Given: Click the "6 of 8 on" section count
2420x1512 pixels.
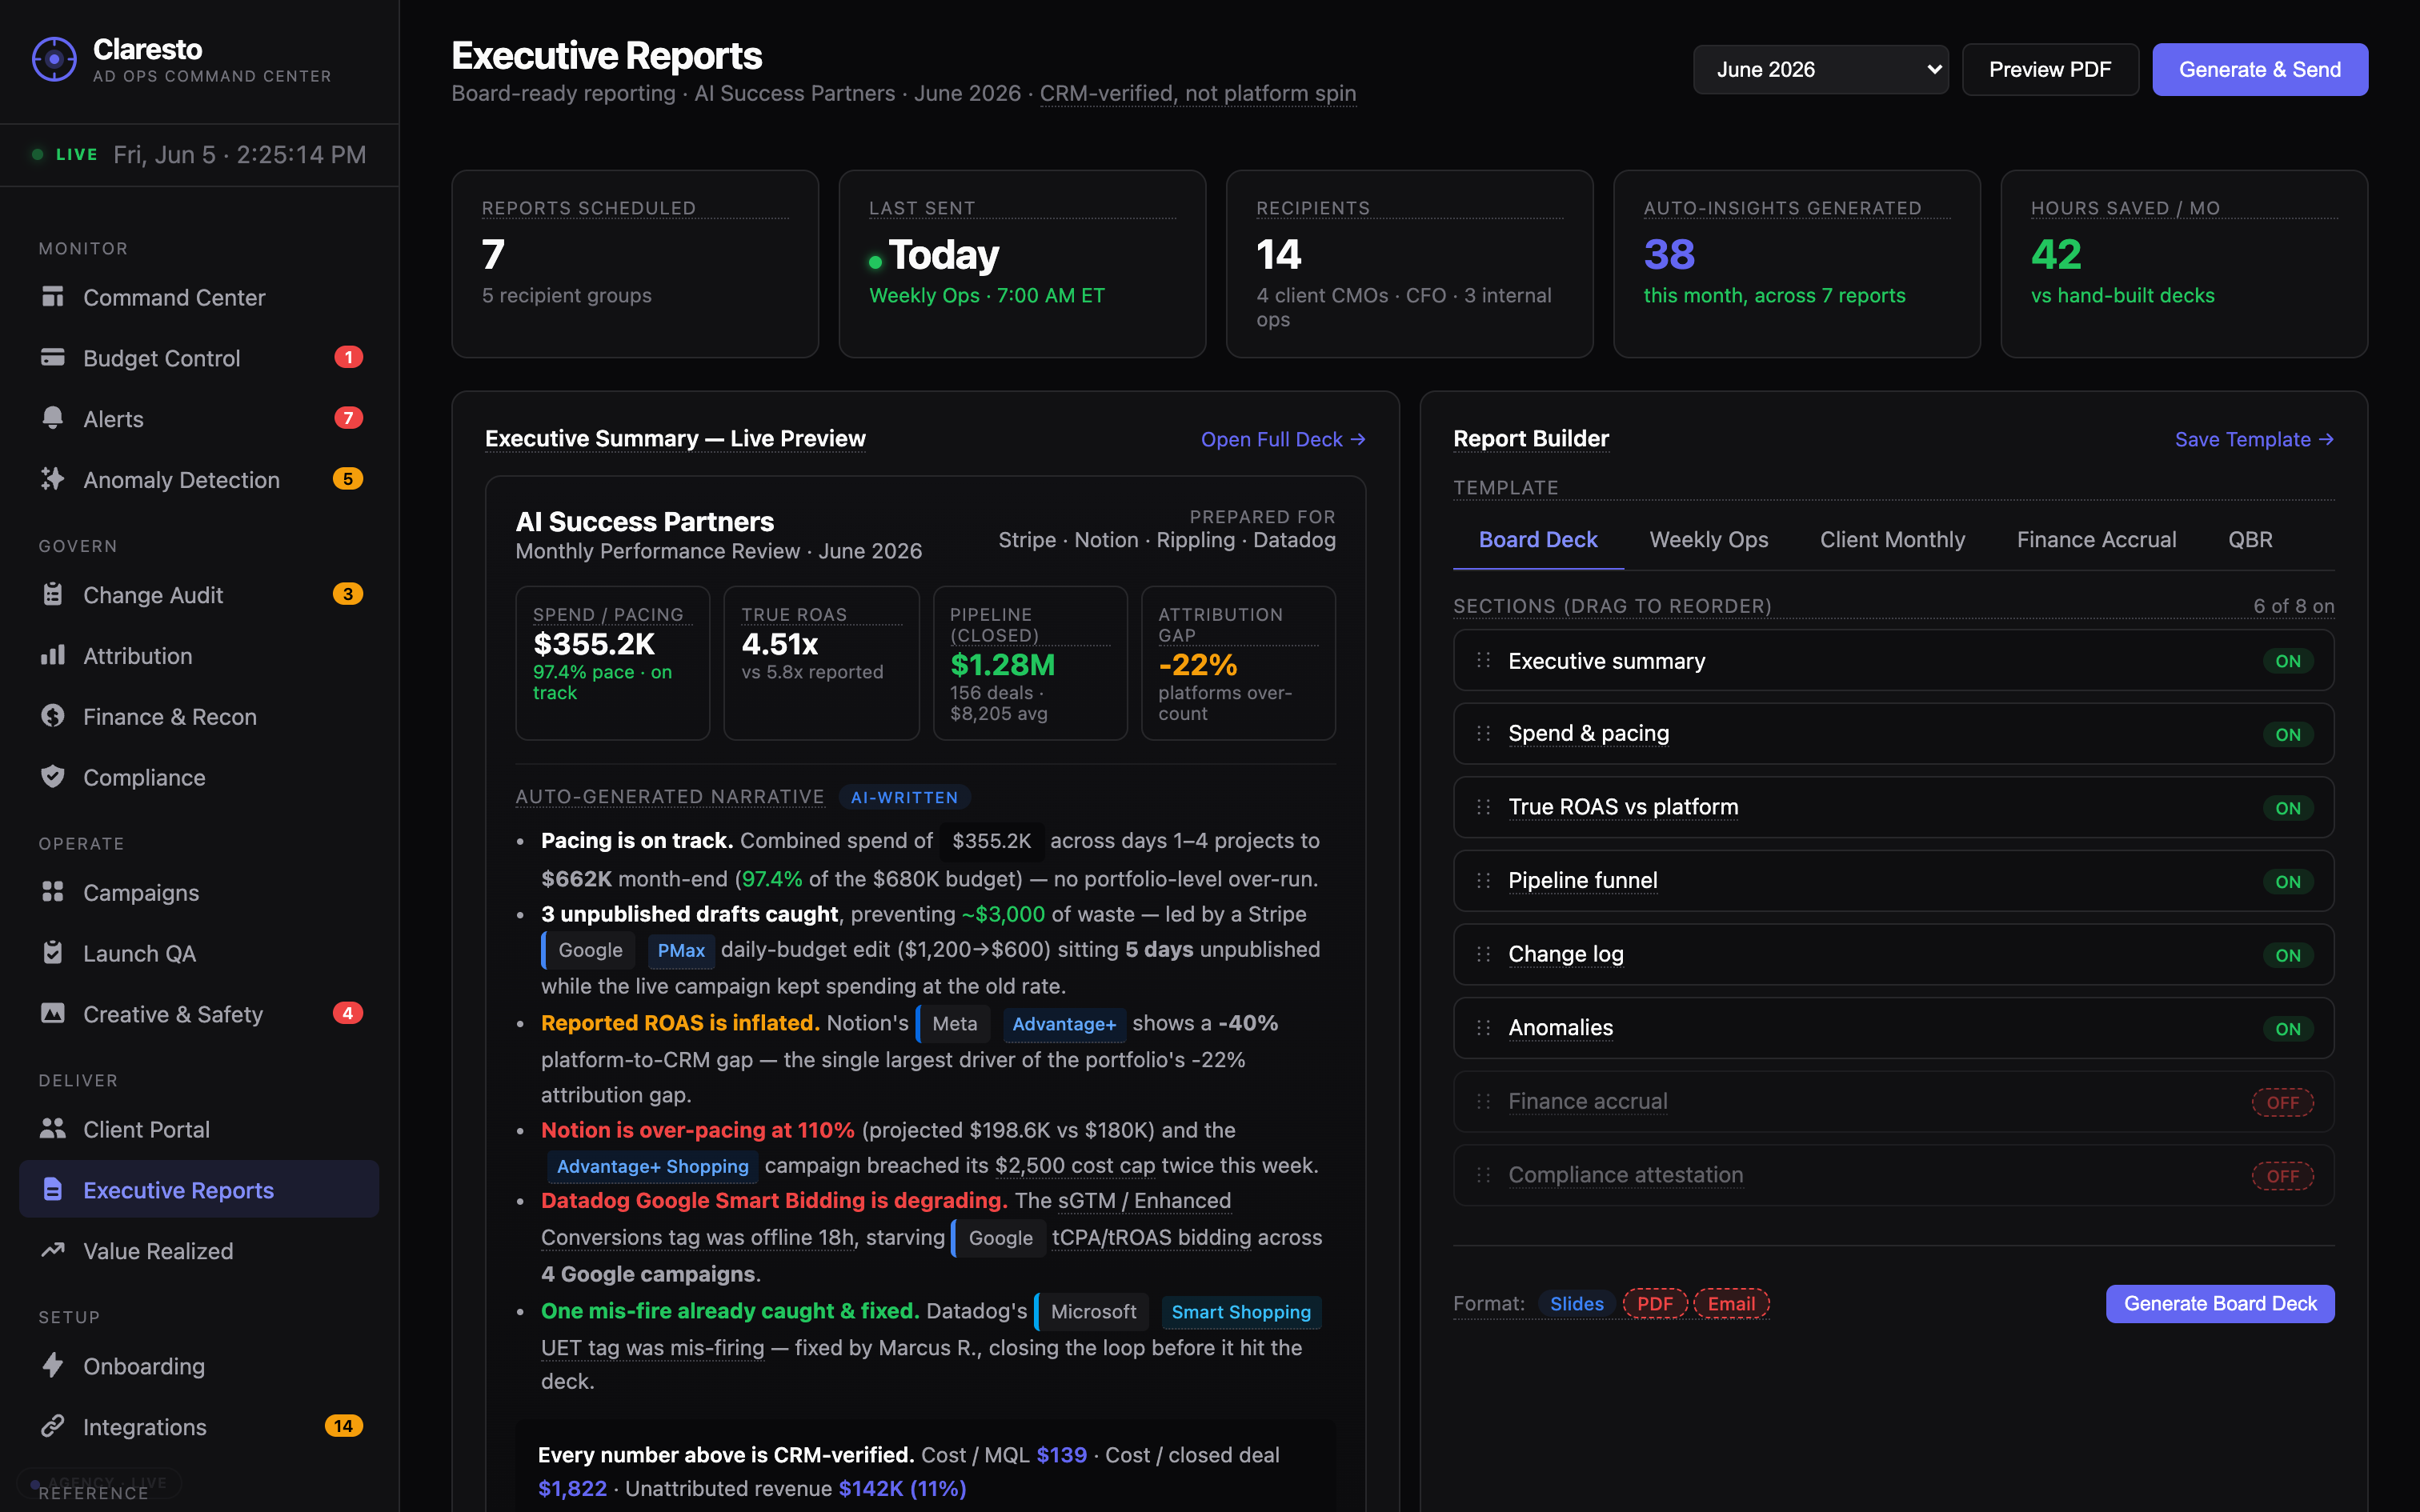Looking at the screenshot, I should pyautogui.click(x=2294, y=606).
